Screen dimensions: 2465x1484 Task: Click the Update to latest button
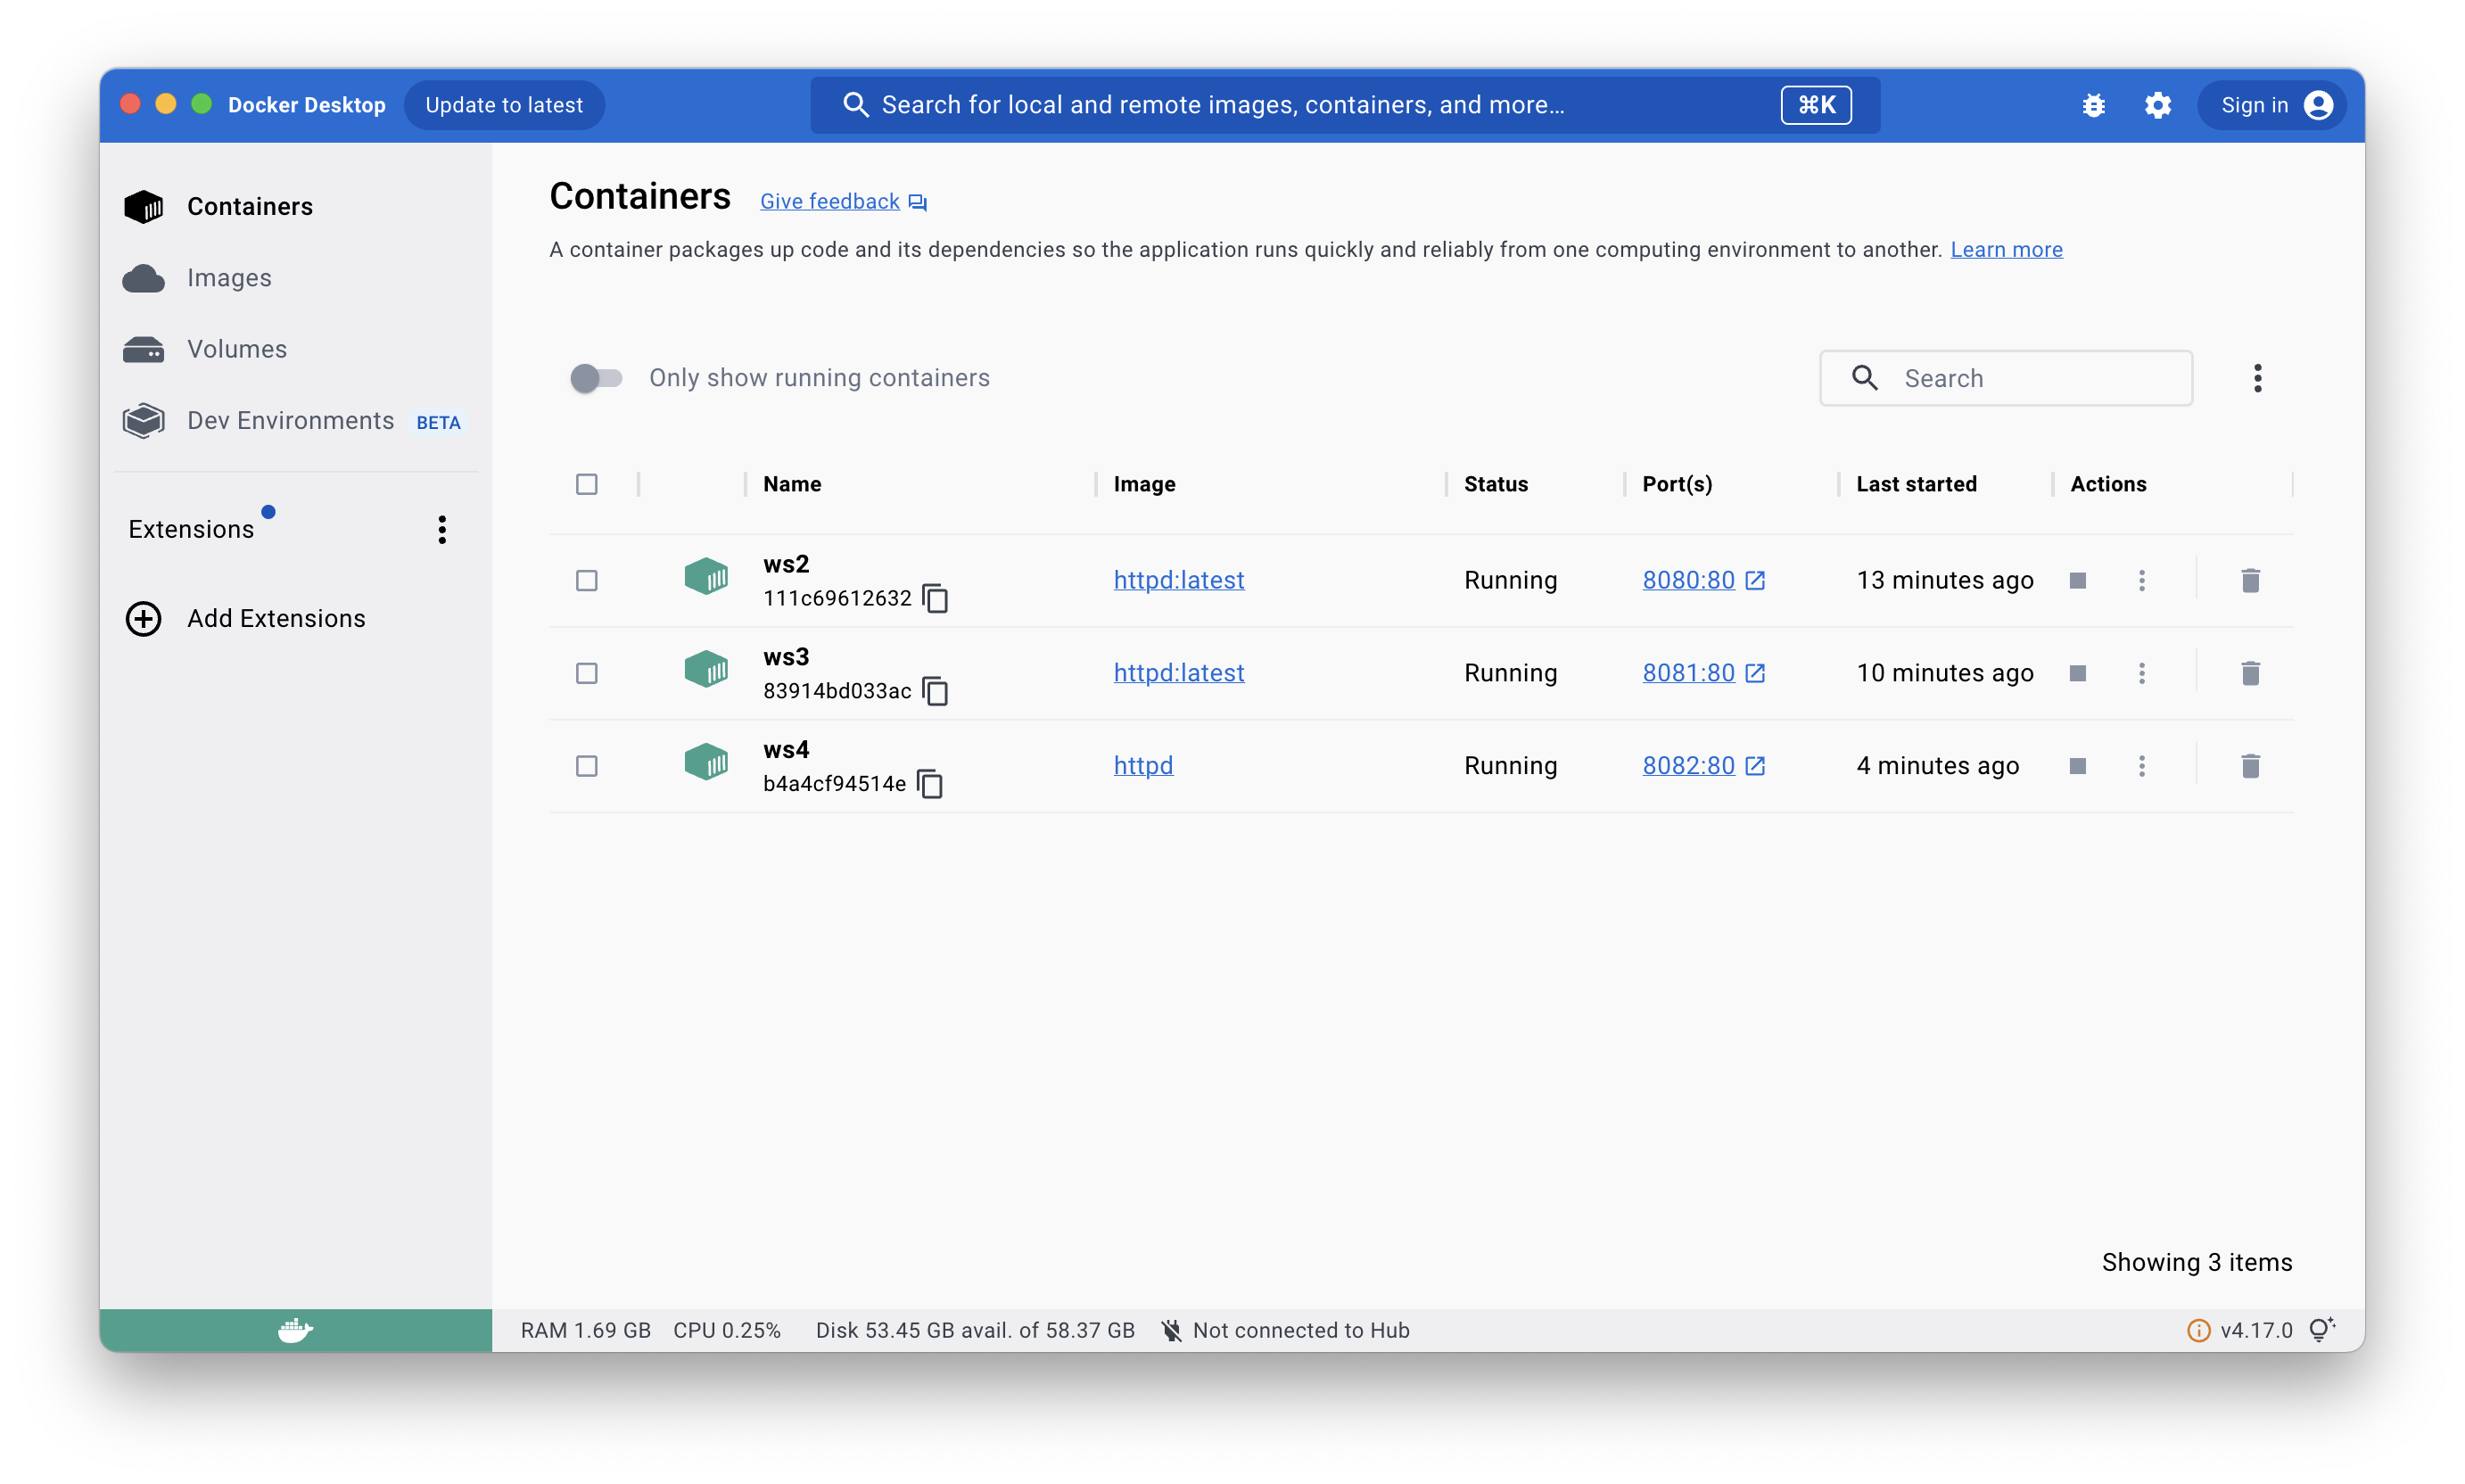[x=503, y=105]
